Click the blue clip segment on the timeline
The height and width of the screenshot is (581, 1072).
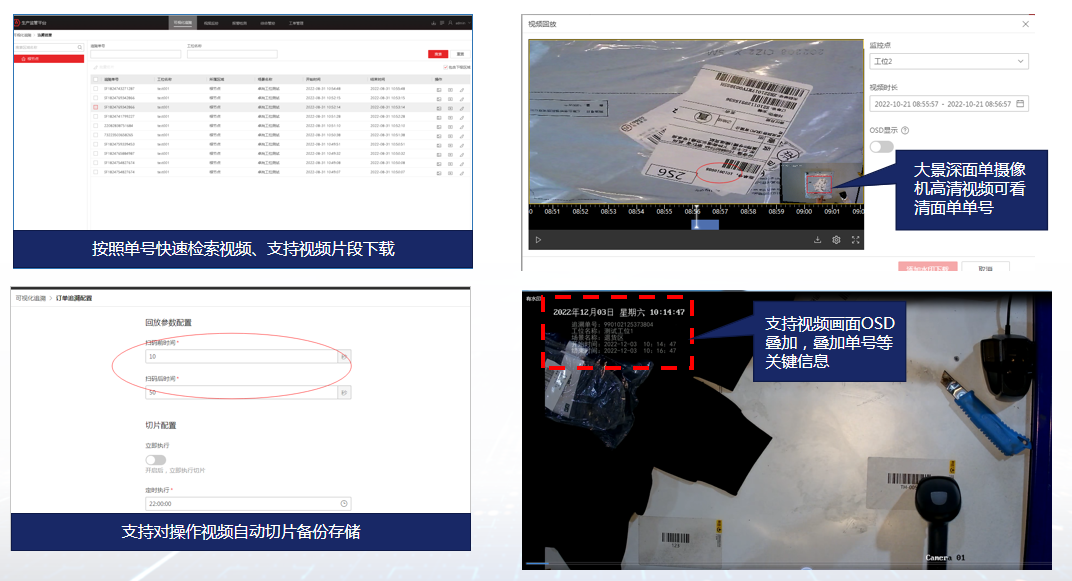706,224
